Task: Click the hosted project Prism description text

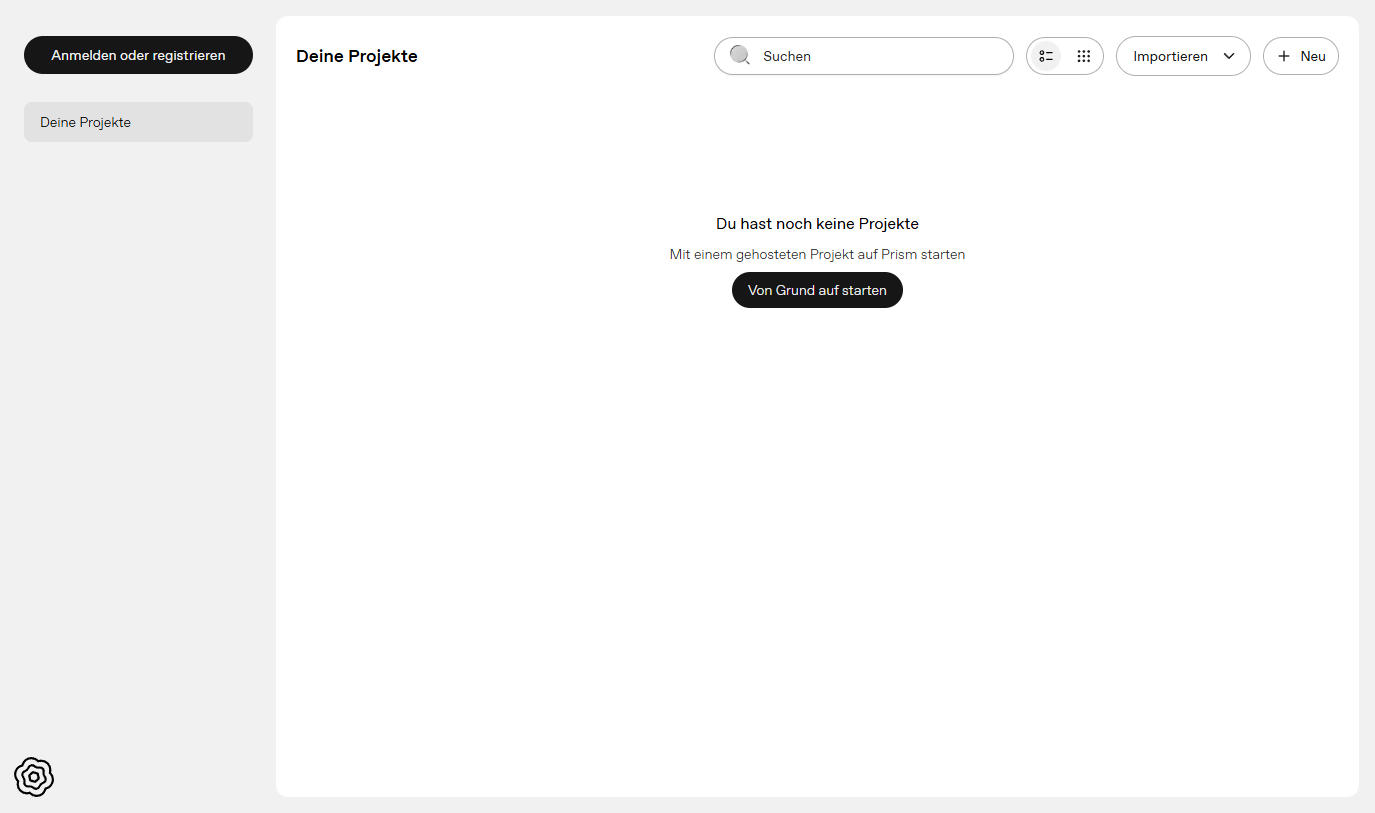Action: 817,254
